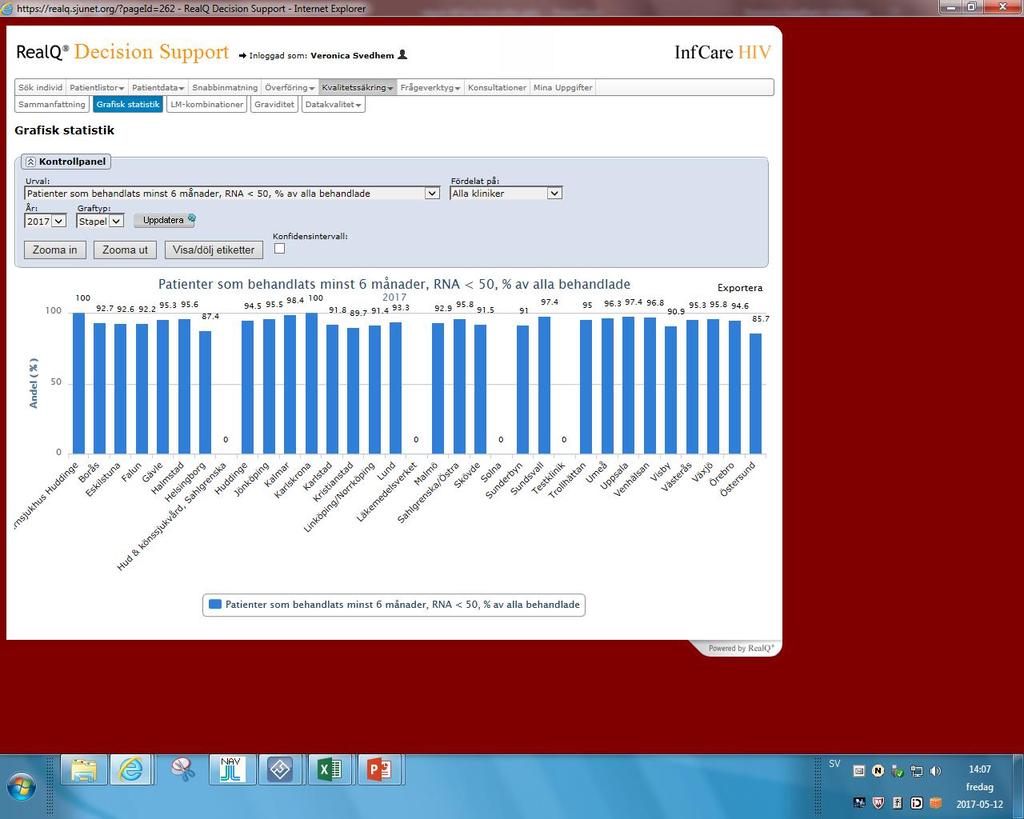Click the Exportera link
The image size is (1024, 819).
point(739,287)
